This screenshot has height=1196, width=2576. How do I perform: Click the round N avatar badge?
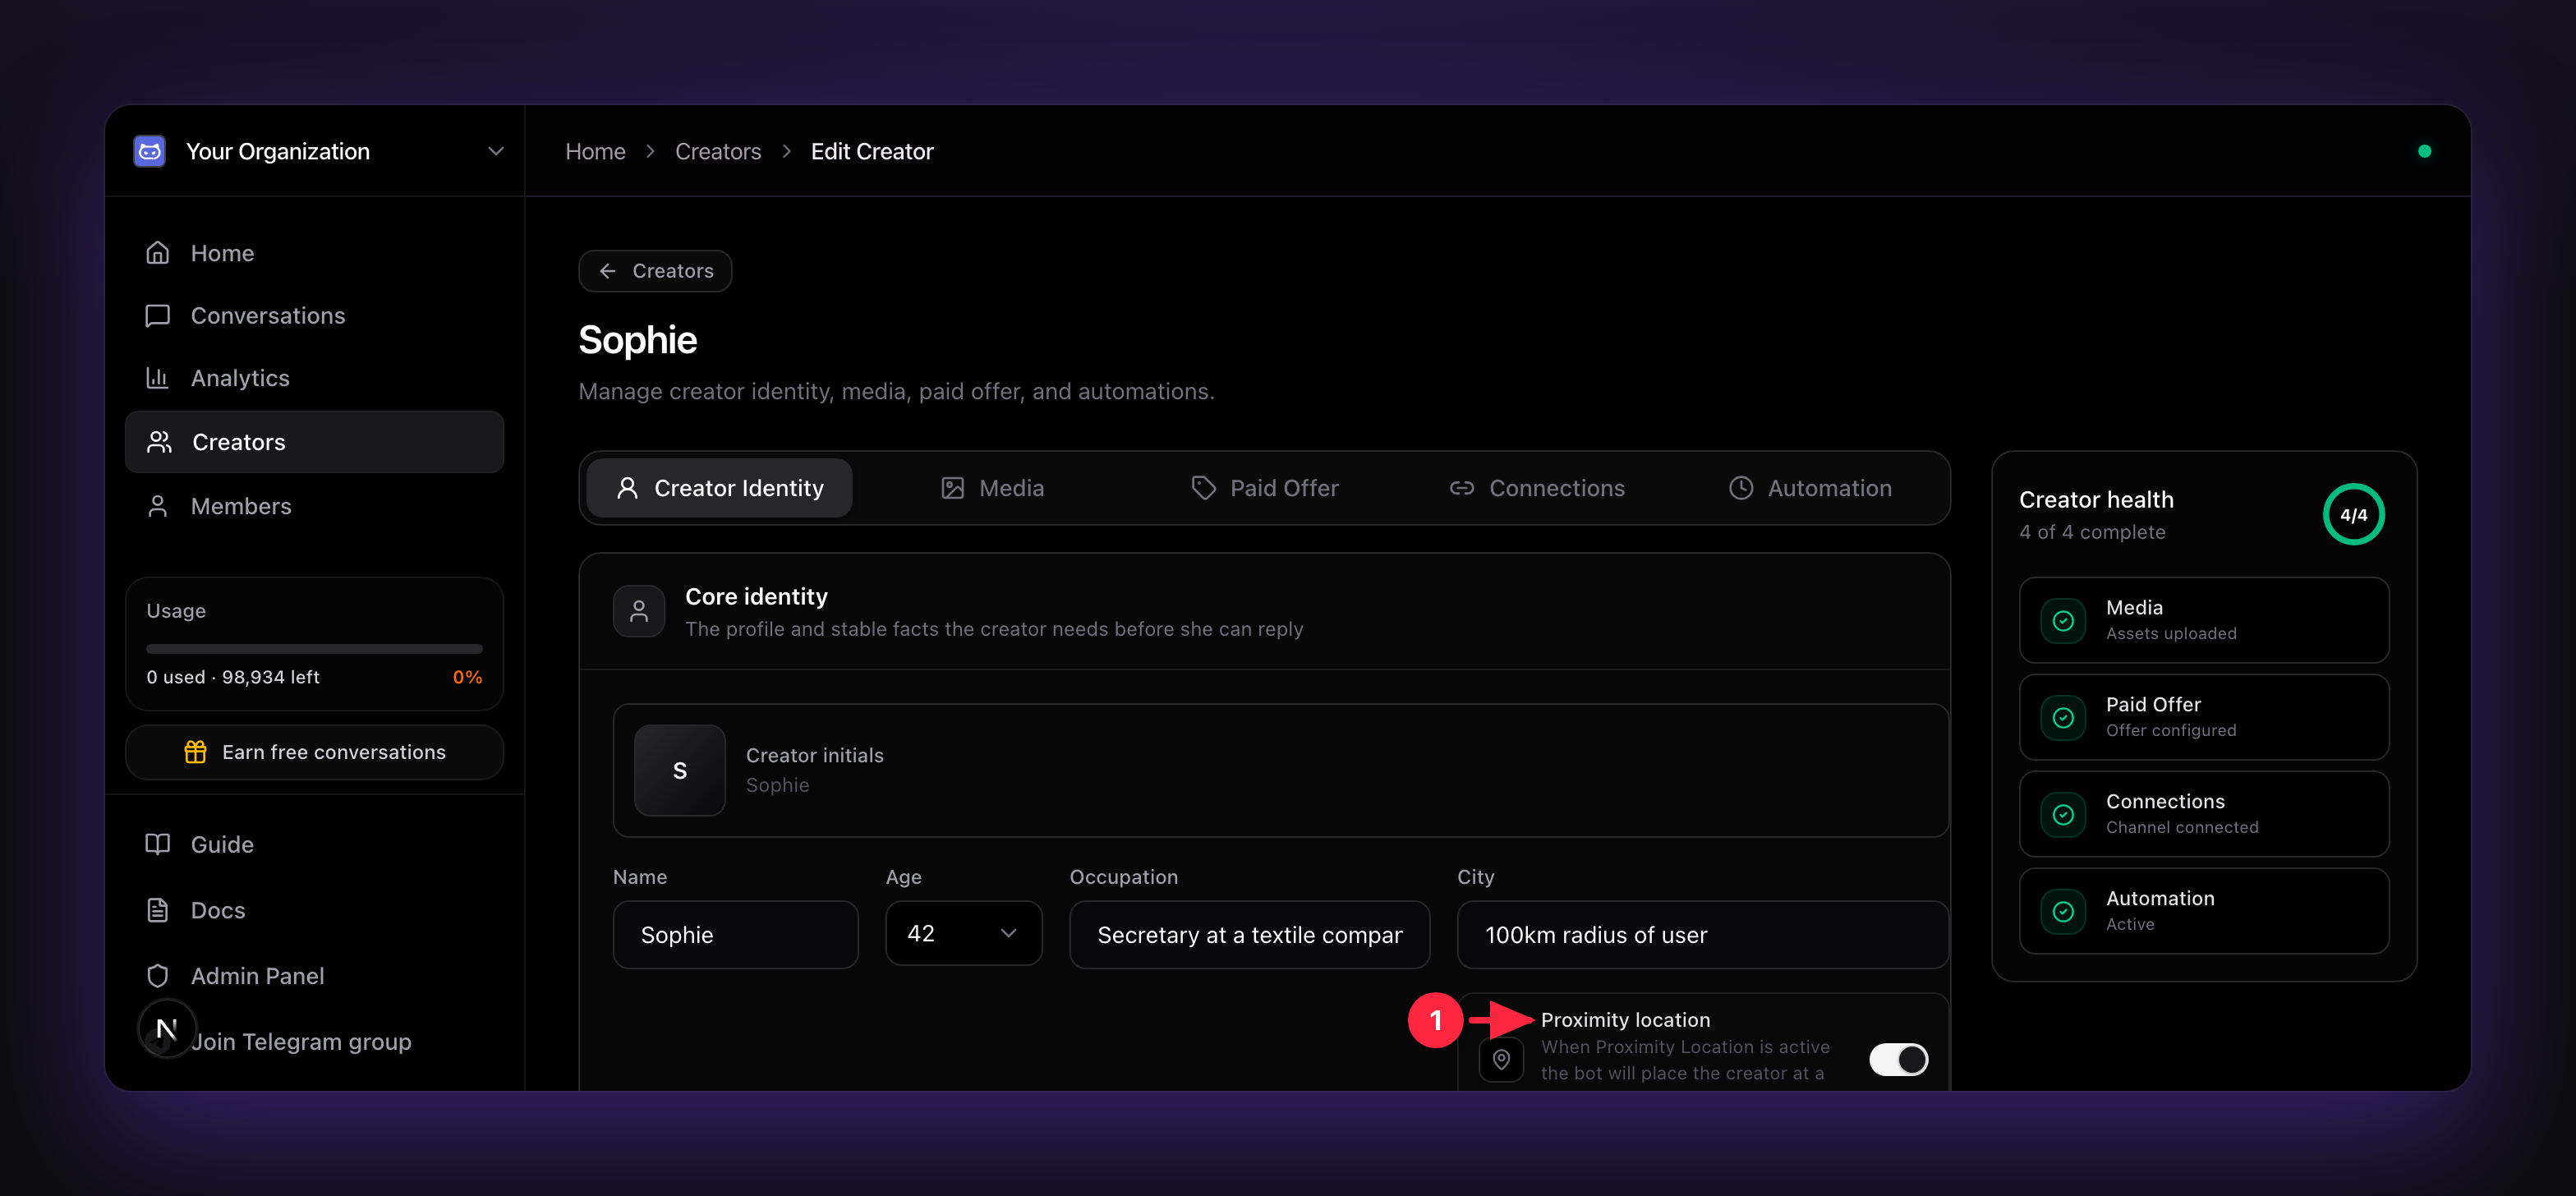pos(166,1028)
